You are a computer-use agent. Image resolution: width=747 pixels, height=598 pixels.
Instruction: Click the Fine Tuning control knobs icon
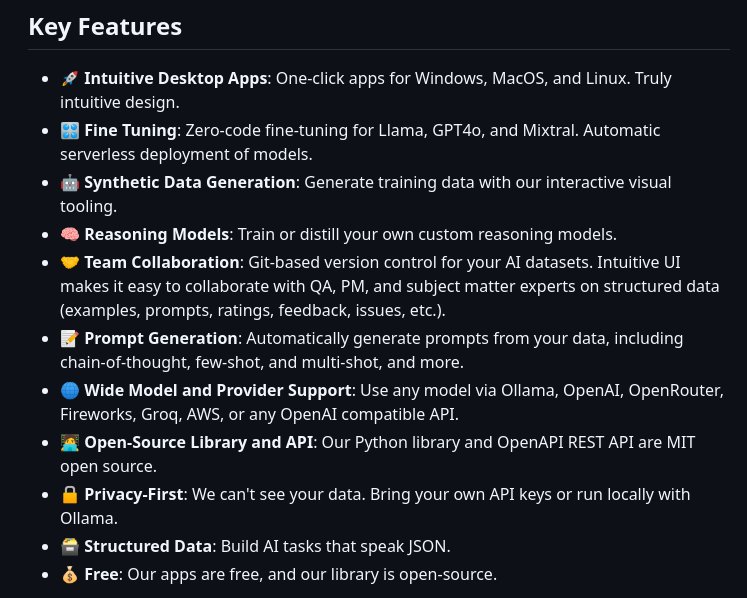click(x=70, y=131)
